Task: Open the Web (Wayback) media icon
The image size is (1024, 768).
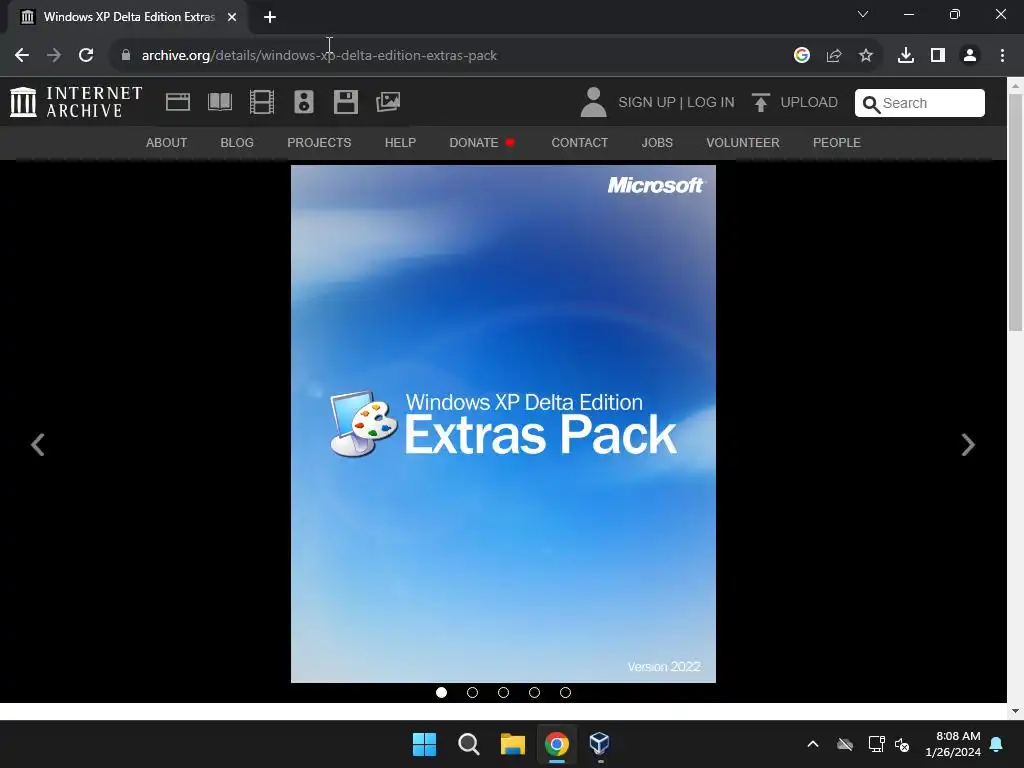Action: (178, 102)
